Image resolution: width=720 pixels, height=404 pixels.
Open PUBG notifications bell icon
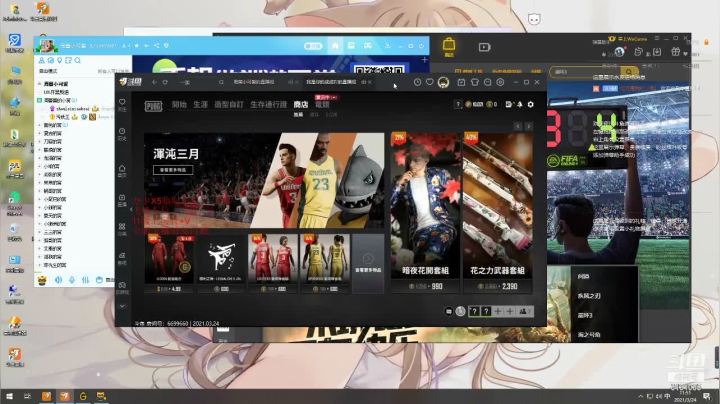520,105
